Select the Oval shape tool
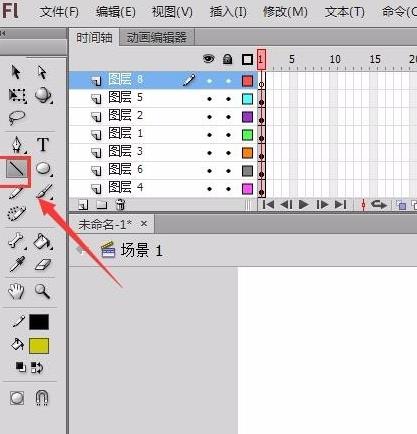Screen dimensions: 417x434 (43, 169)
